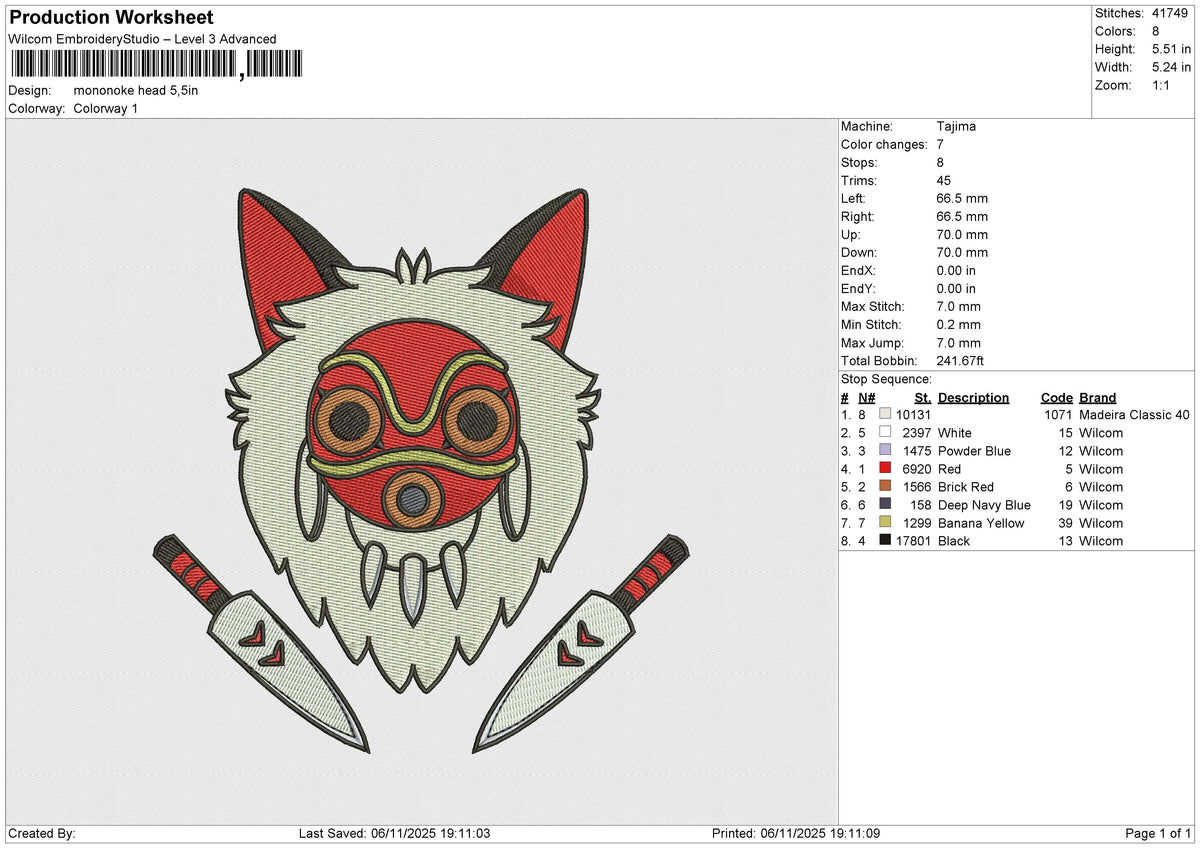Click the 'White' description row
1200x848 pixels.
pyautogui.click(x=955, y=433)
